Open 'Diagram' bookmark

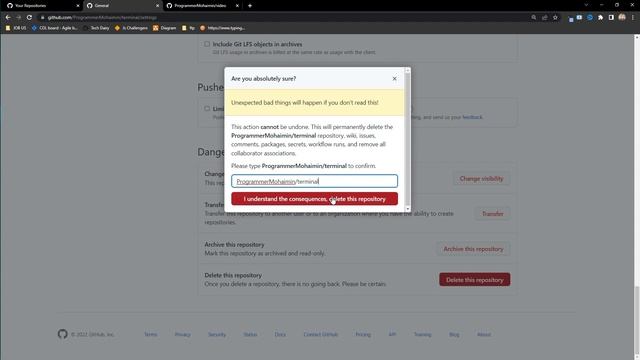[164, 28]
